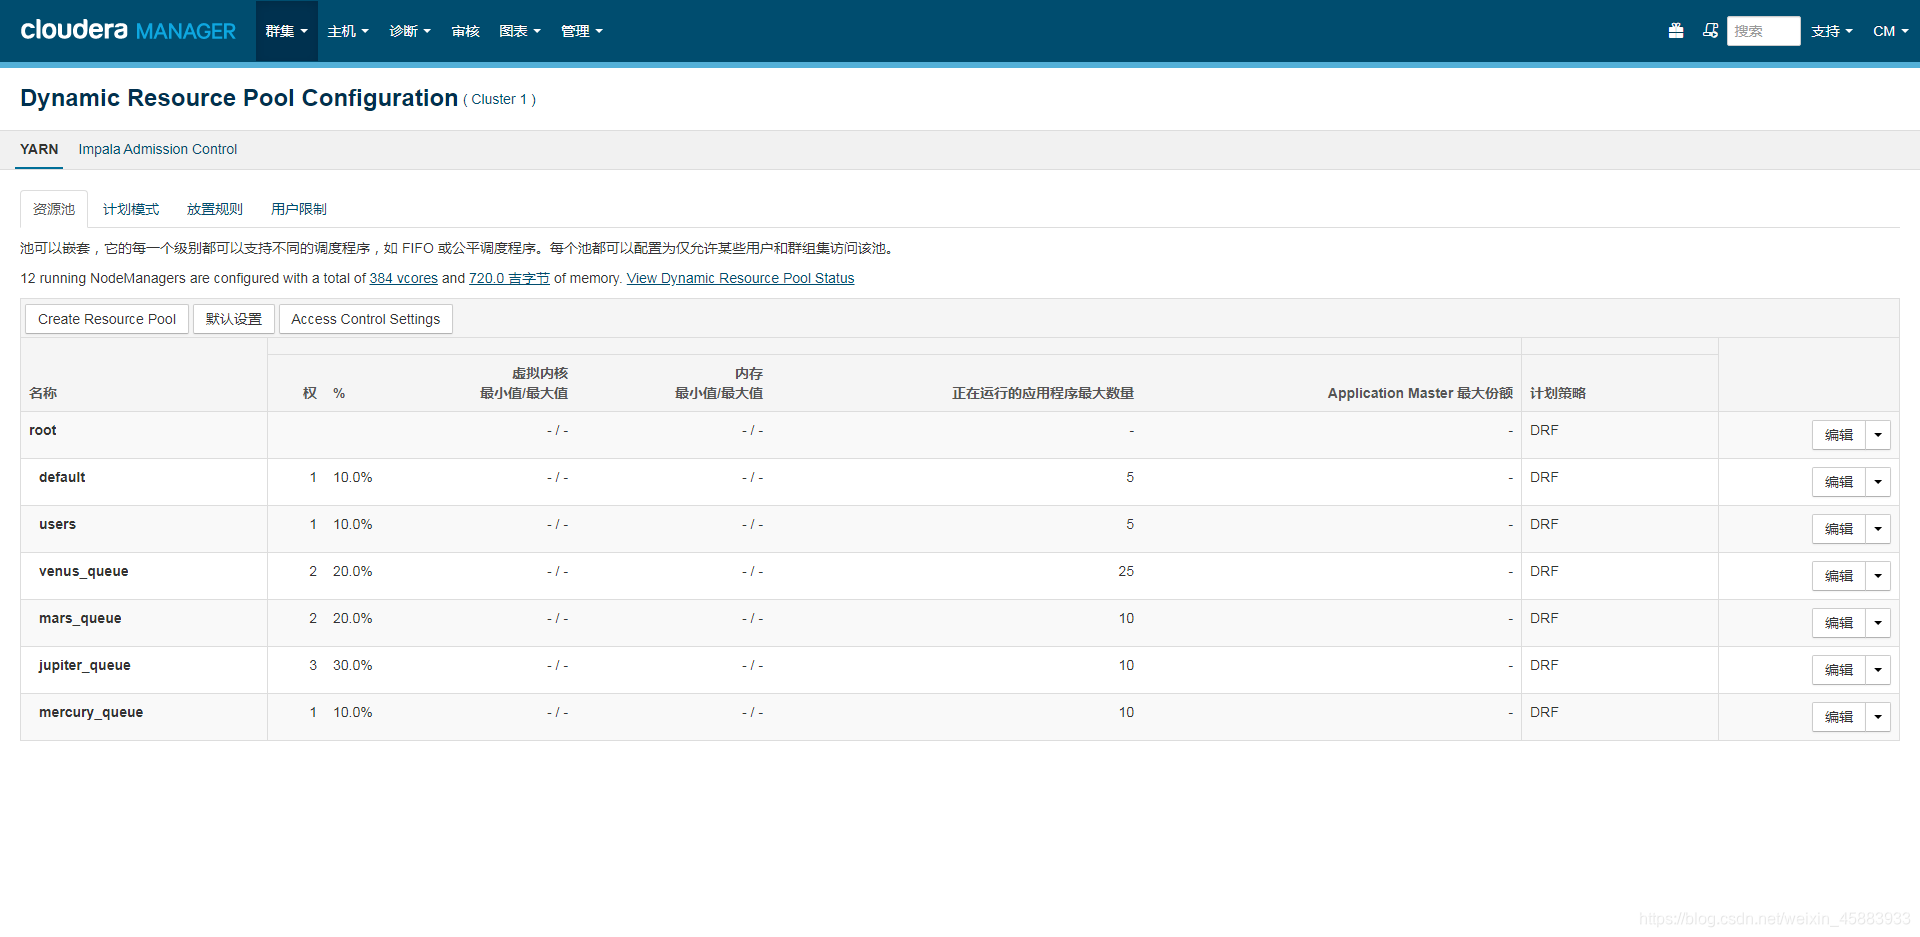Edit the root pool

click(x=1839, y=435)
